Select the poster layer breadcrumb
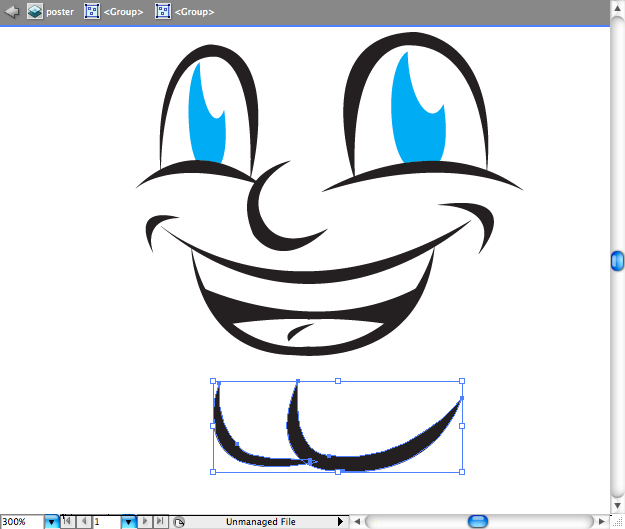 click(x=50, y=12)
